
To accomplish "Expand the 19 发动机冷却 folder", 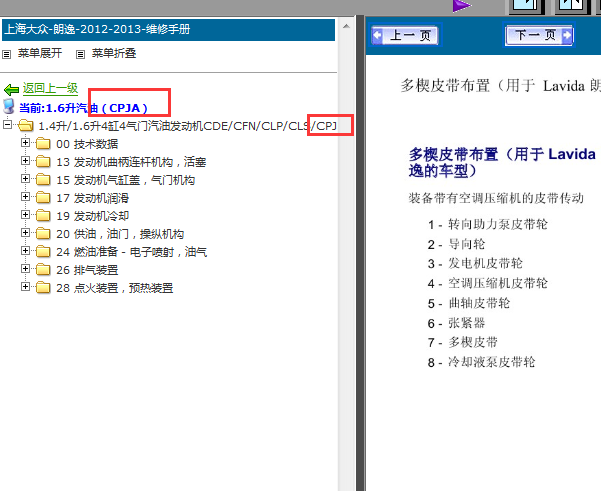I will (25, 215).
